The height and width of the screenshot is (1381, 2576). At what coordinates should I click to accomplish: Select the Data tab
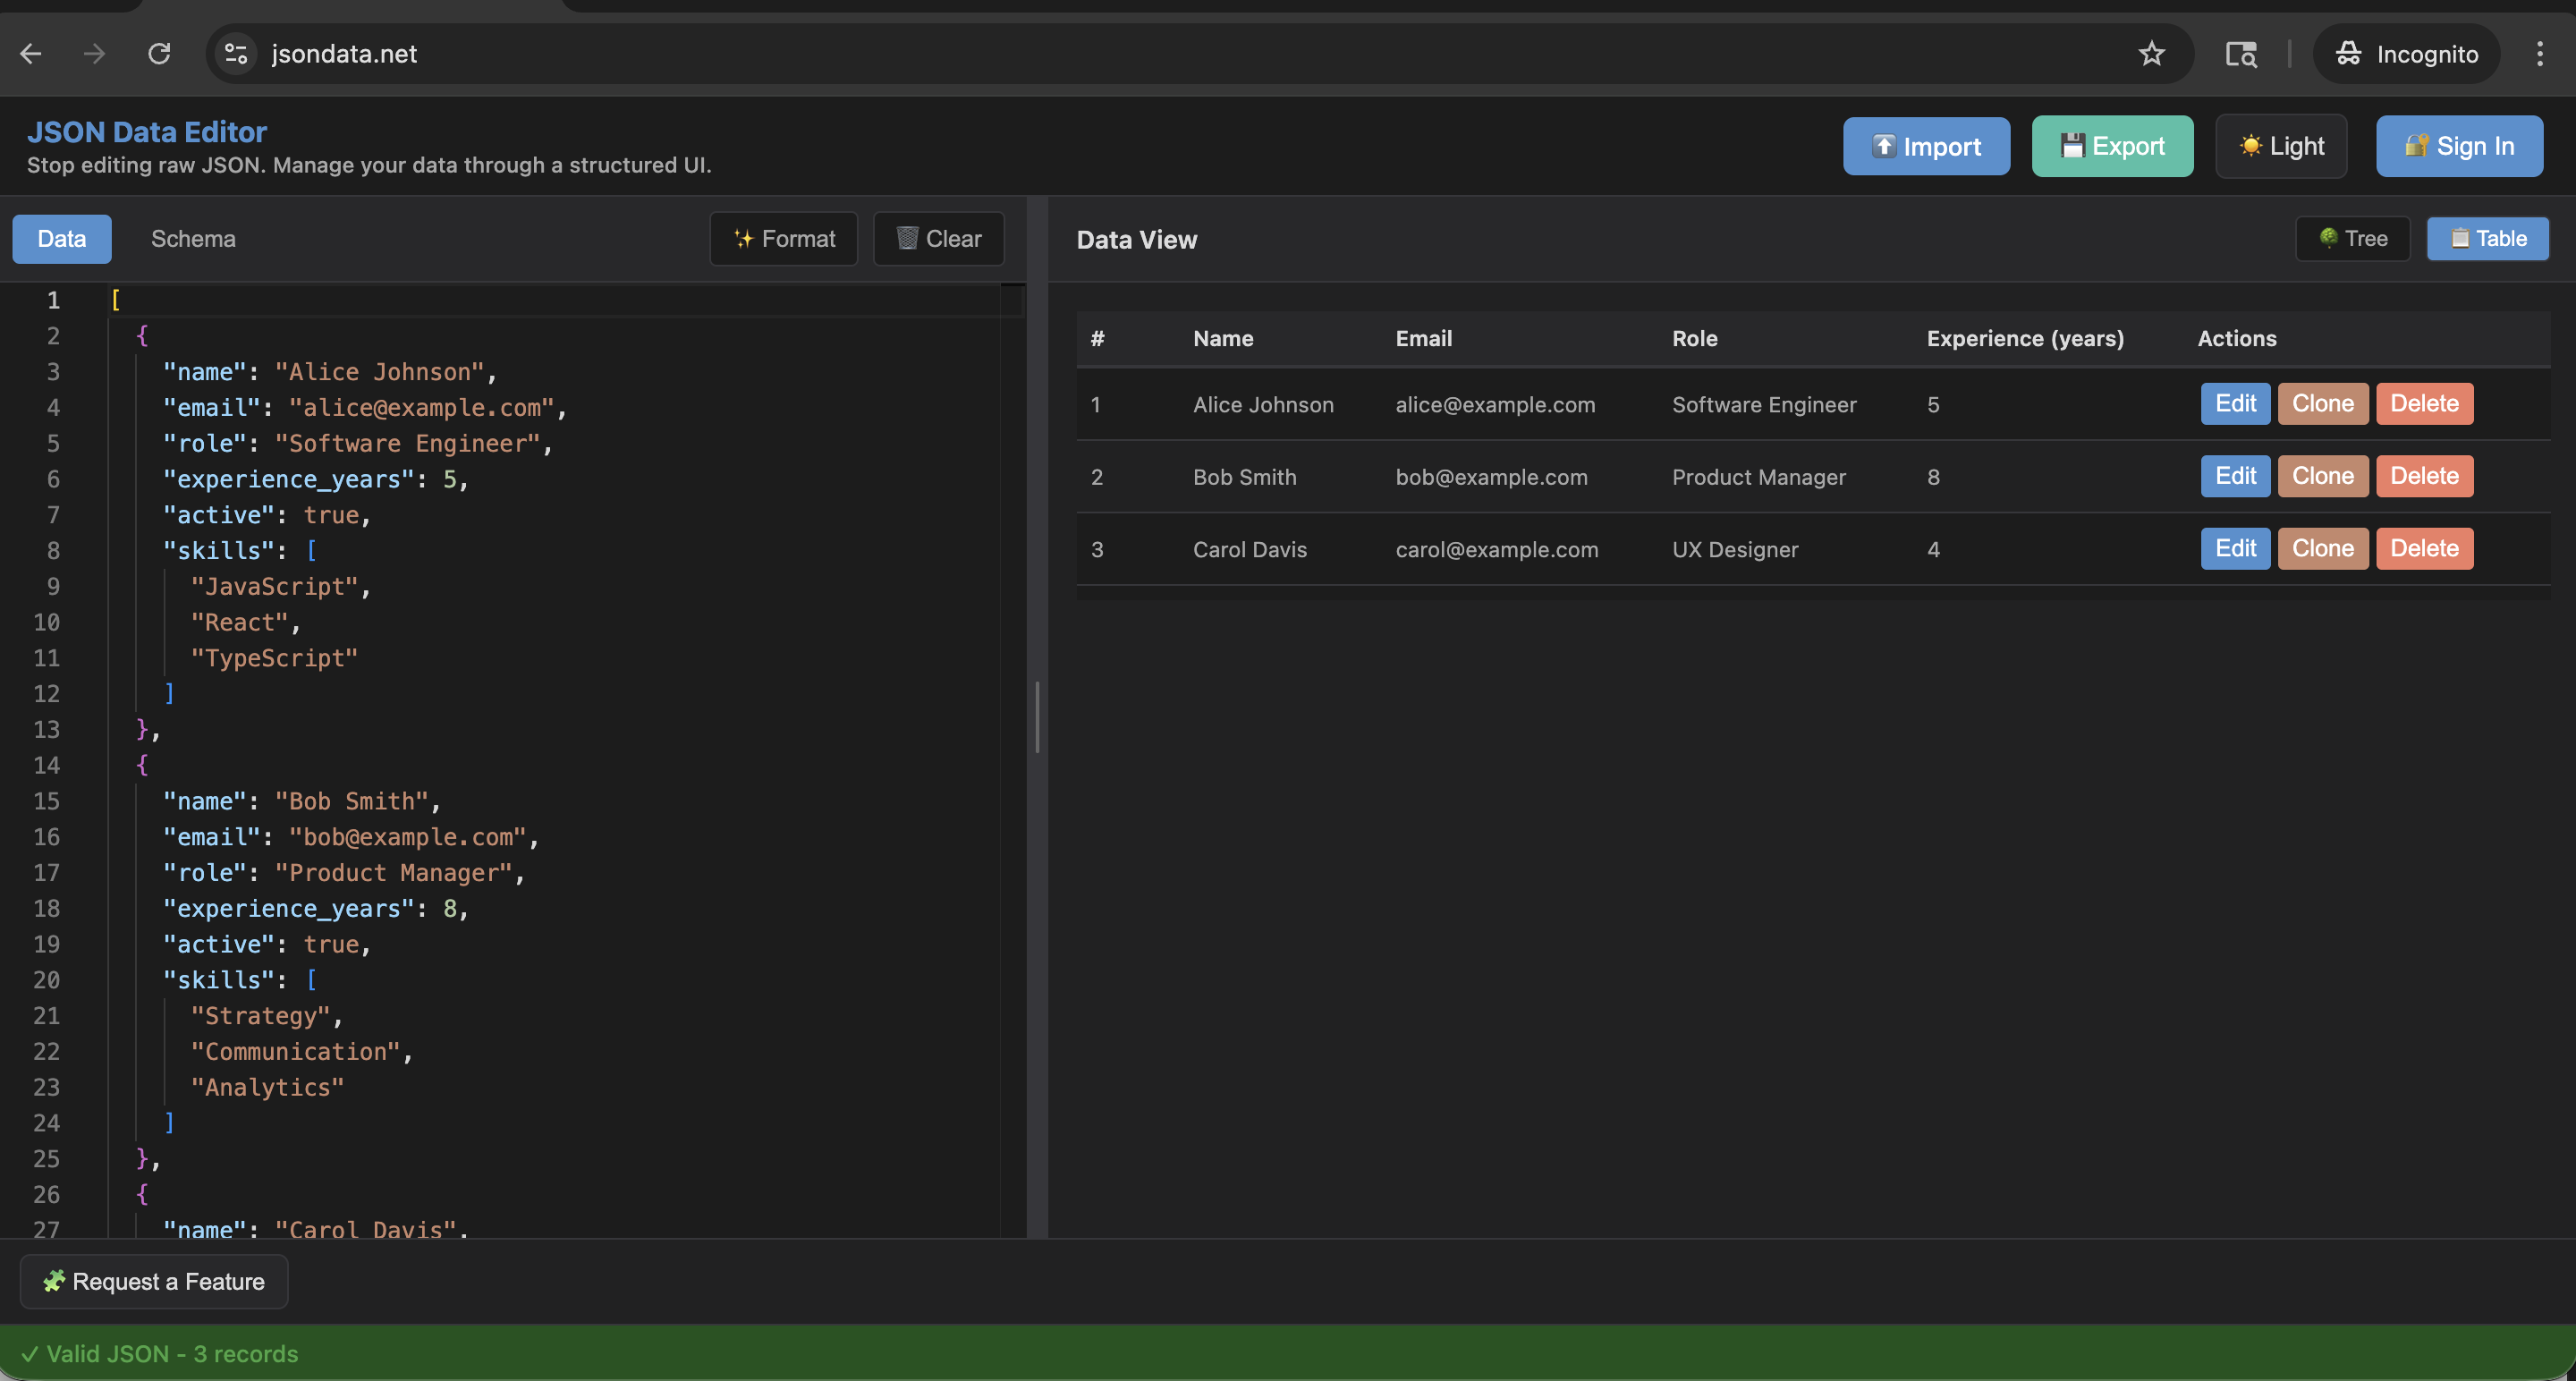pyautogui.click(x=62, y=239)
